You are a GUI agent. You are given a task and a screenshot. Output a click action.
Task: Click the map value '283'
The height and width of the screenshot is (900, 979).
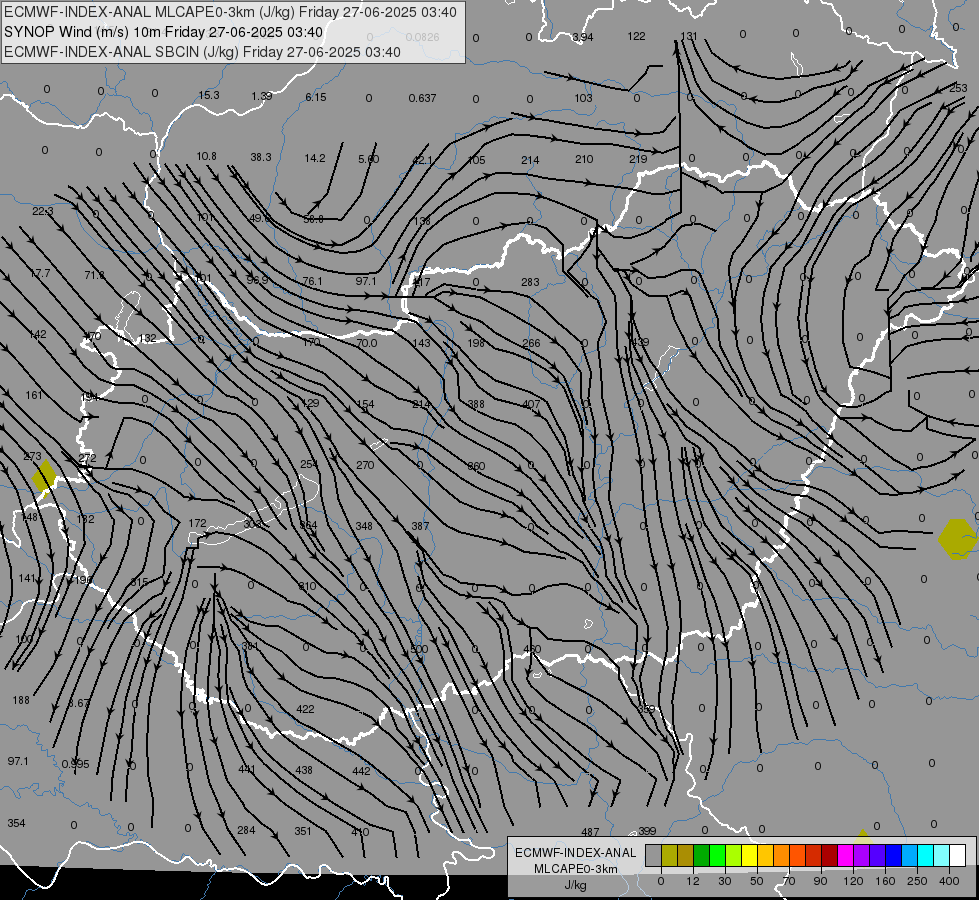pyautogui.click(x=530, y=282)
